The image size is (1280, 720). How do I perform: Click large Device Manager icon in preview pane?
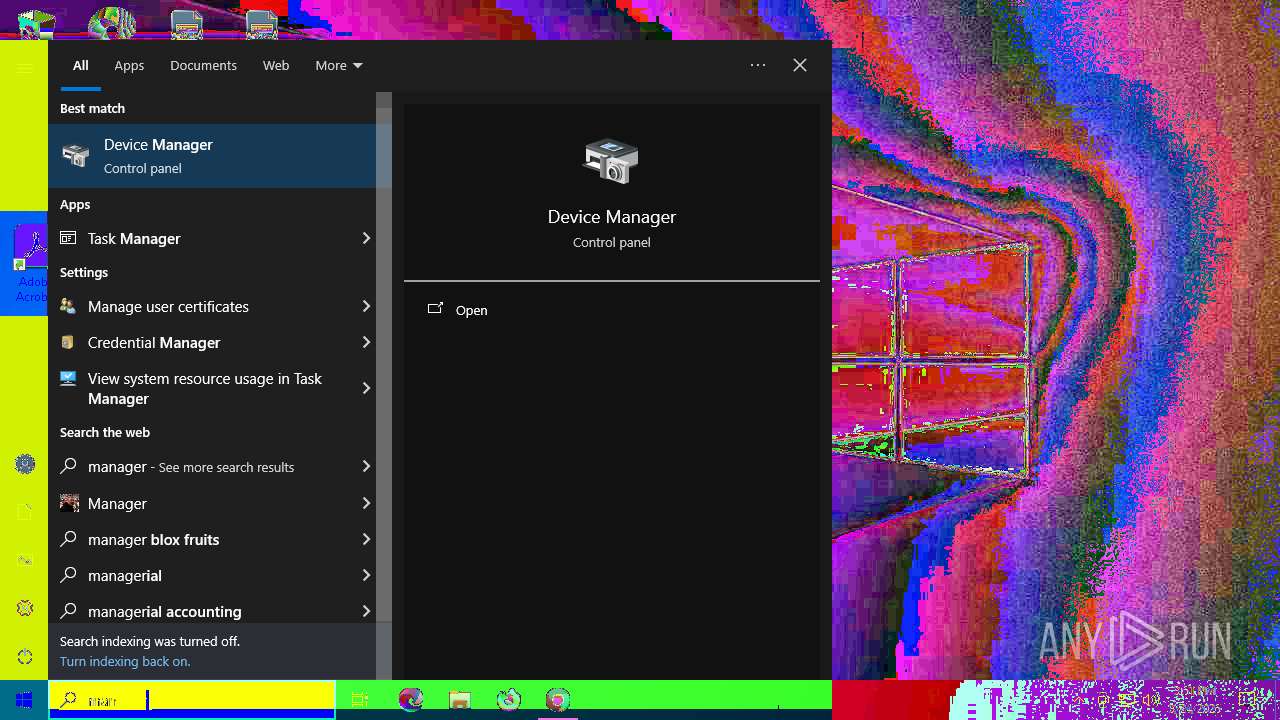tap(611, 161)
